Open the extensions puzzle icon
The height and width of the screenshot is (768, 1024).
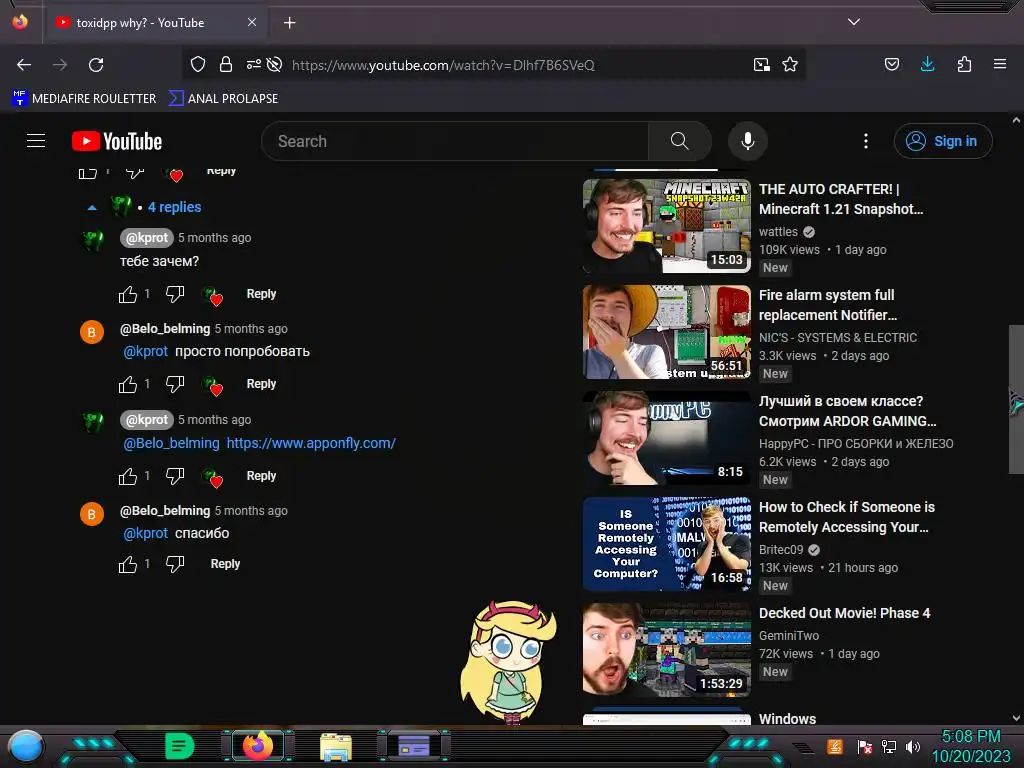964,64
